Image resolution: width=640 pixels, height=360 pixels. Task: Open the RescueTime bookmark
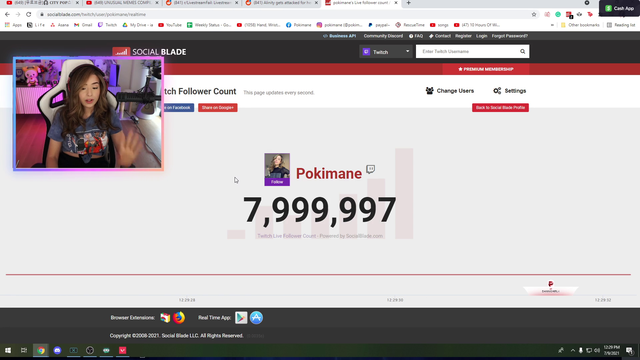coord(410,25)
